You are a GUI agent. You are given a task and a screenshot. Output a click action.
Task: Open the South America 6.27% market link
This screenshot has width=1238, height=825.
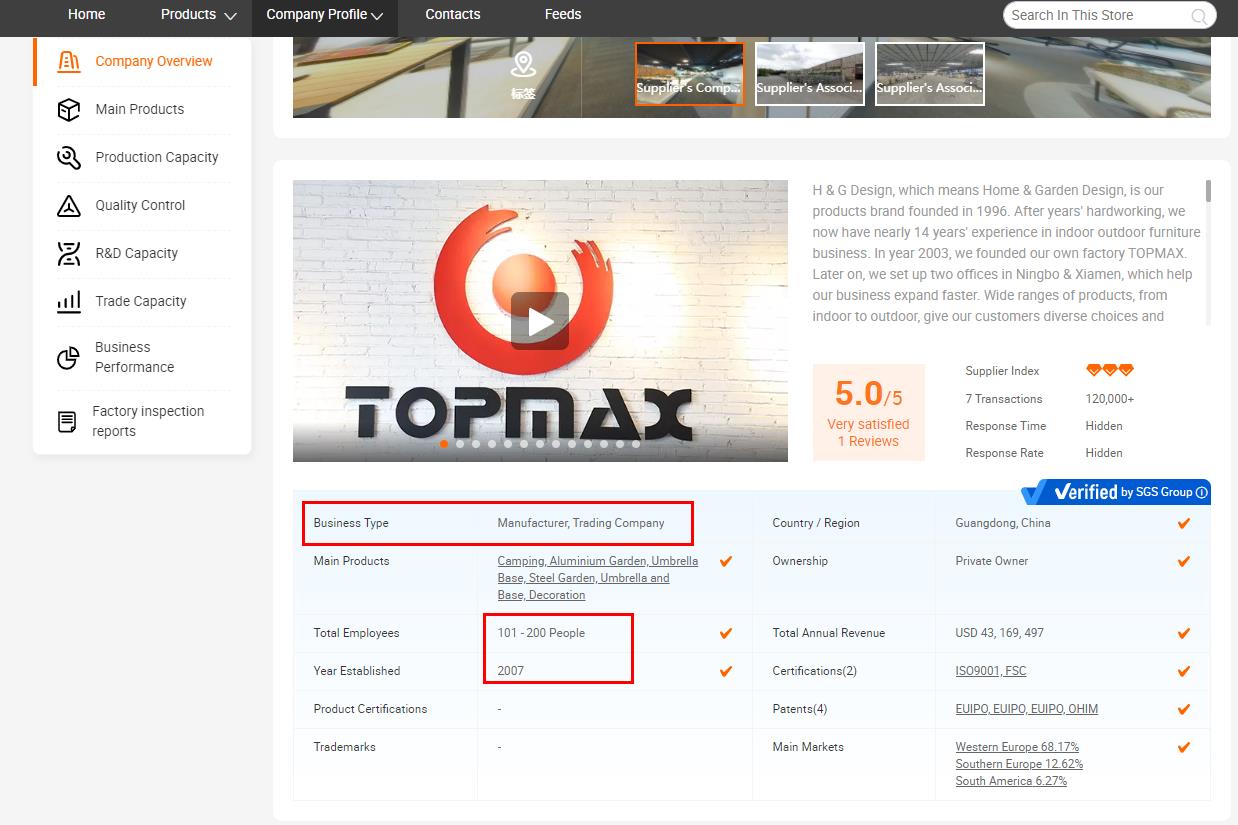[1011, 781]
